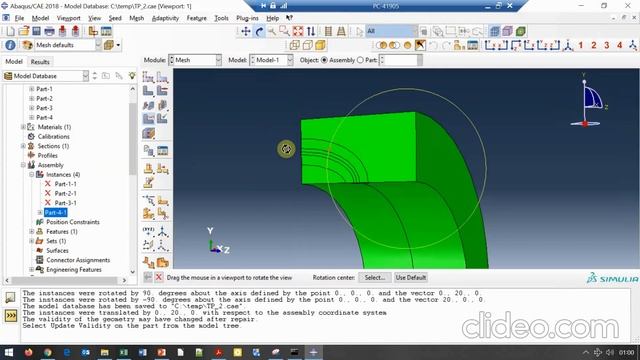This screenshot has height=360, width=640.
Task: Toggle the perspective view icon
Action: pos(341,31)
